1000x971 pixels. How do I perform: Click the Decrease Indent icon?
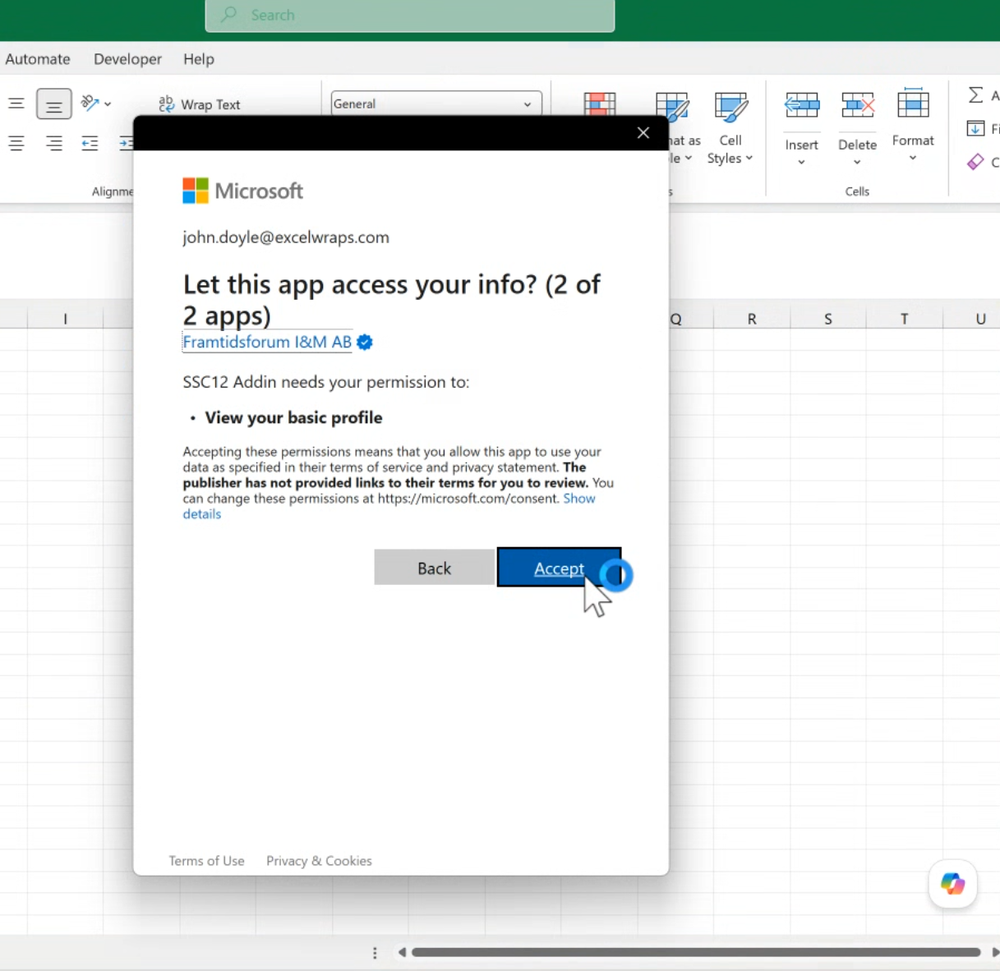pyautogui.click(x=90, y=144)
